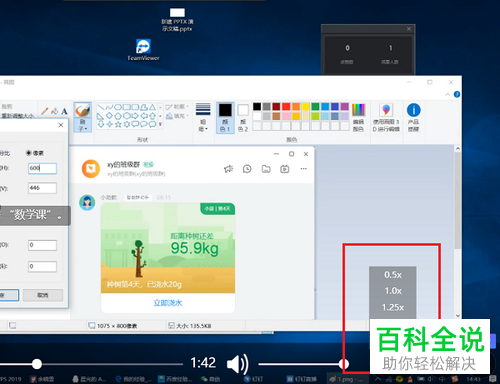Open group files folder icon in chat
The image size is (500, 384).
click(266, 169)
